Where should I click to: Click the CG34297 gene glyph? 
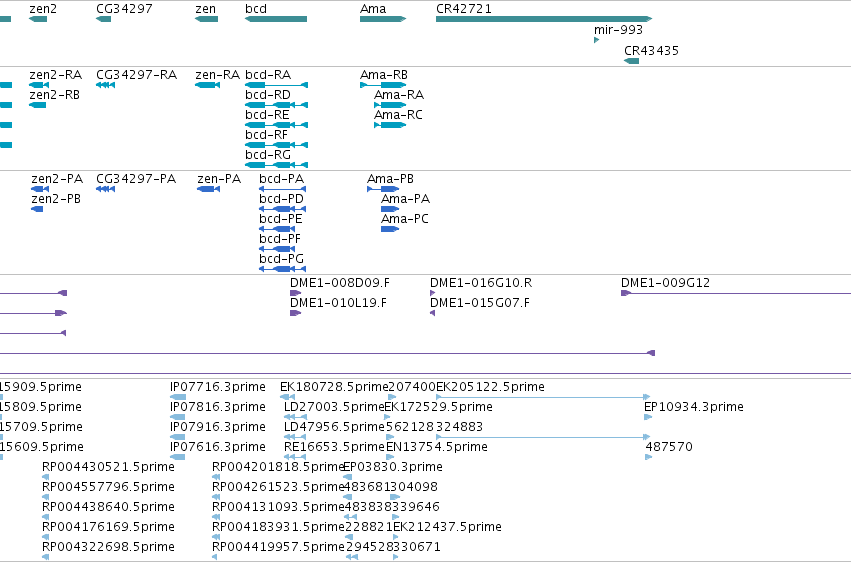[103, 19]
